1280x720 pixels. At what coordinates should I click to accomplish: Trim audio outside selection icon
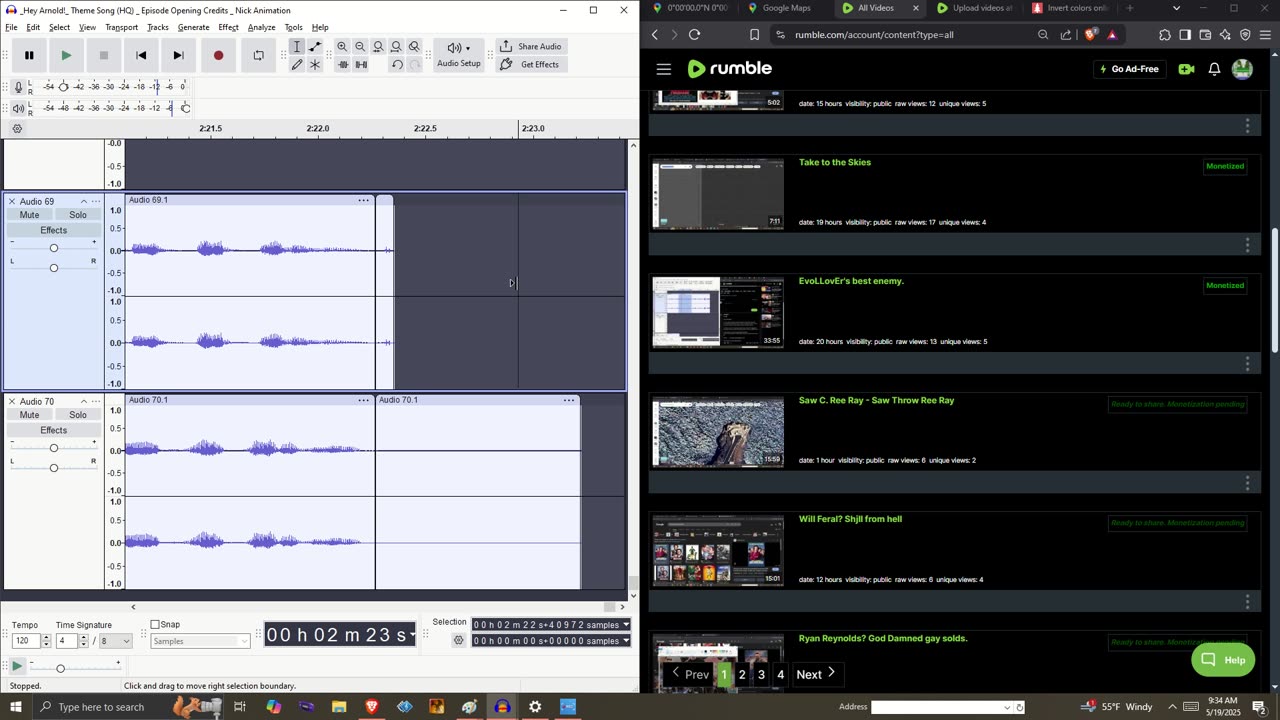[x=343, y=65]
